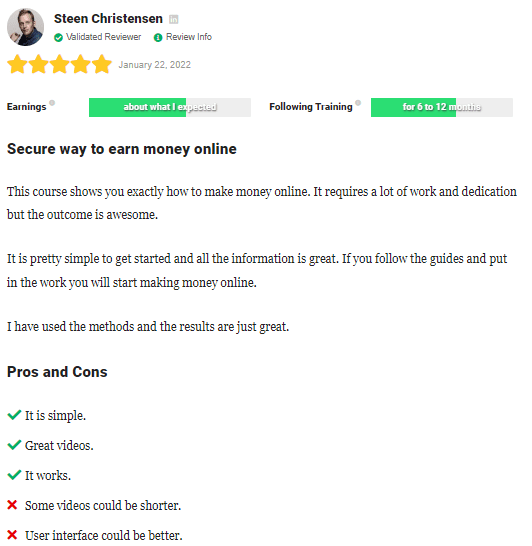The height and width of the screenshot is (546, 532).
Task: Click the first yellow rating star
Action: [x=17, y=64]
